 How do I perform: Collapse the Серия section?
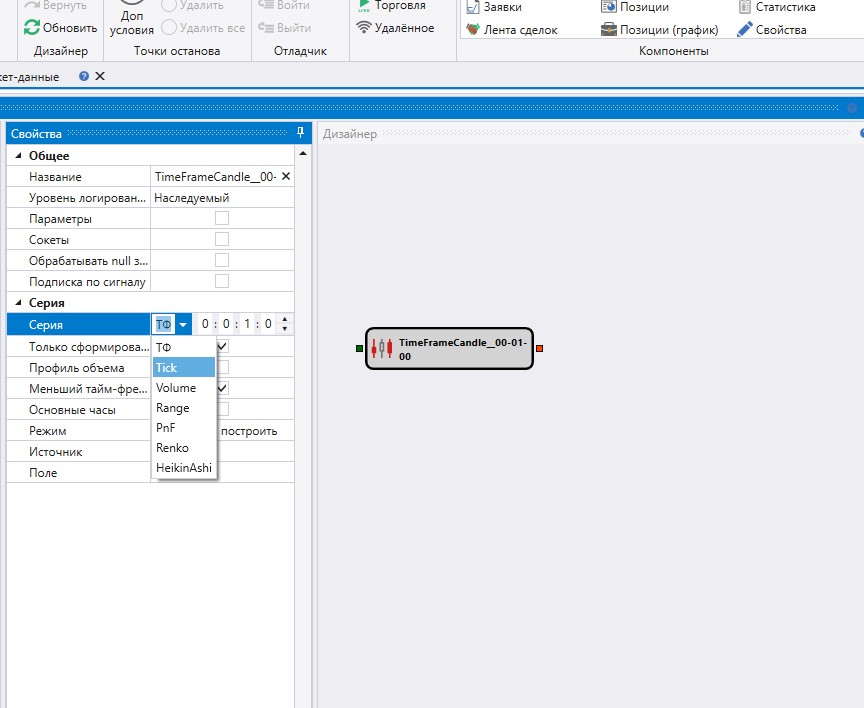coord(17,303)
